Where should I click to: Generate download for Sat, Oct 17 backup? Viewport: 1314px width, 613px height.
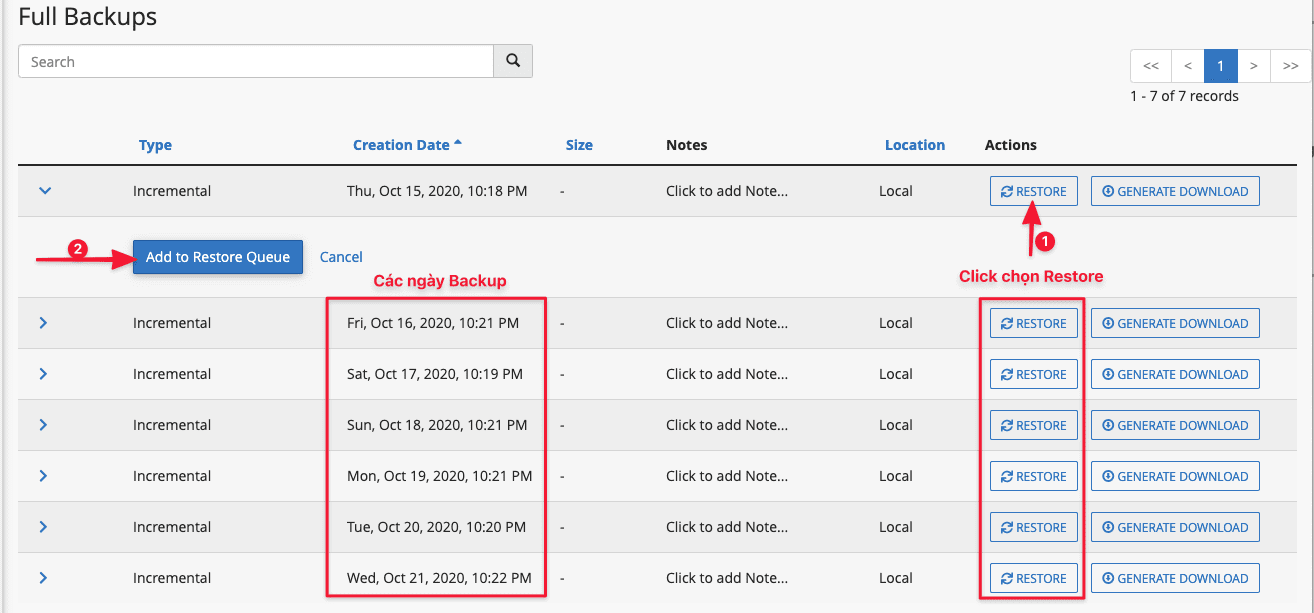click(1174, 374)
